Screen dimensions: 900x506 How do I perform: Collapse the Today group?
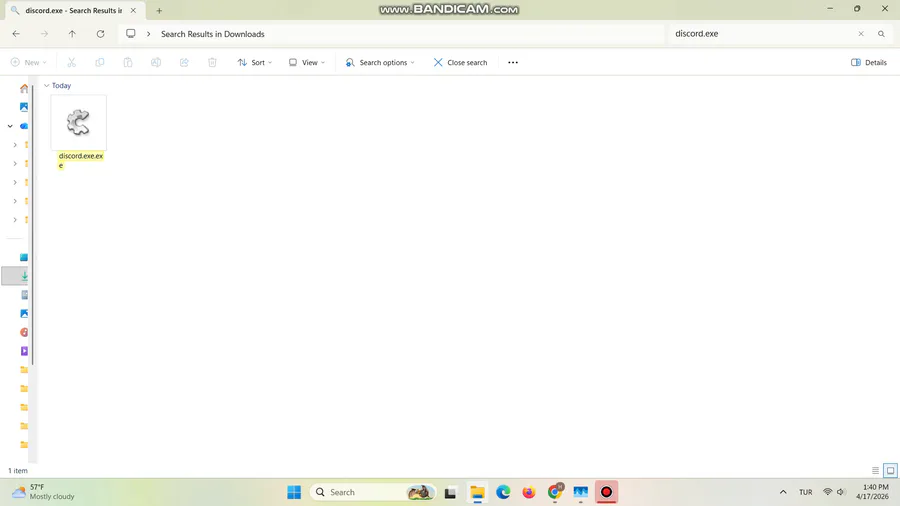pyautogui.click(x=46, y=85)
